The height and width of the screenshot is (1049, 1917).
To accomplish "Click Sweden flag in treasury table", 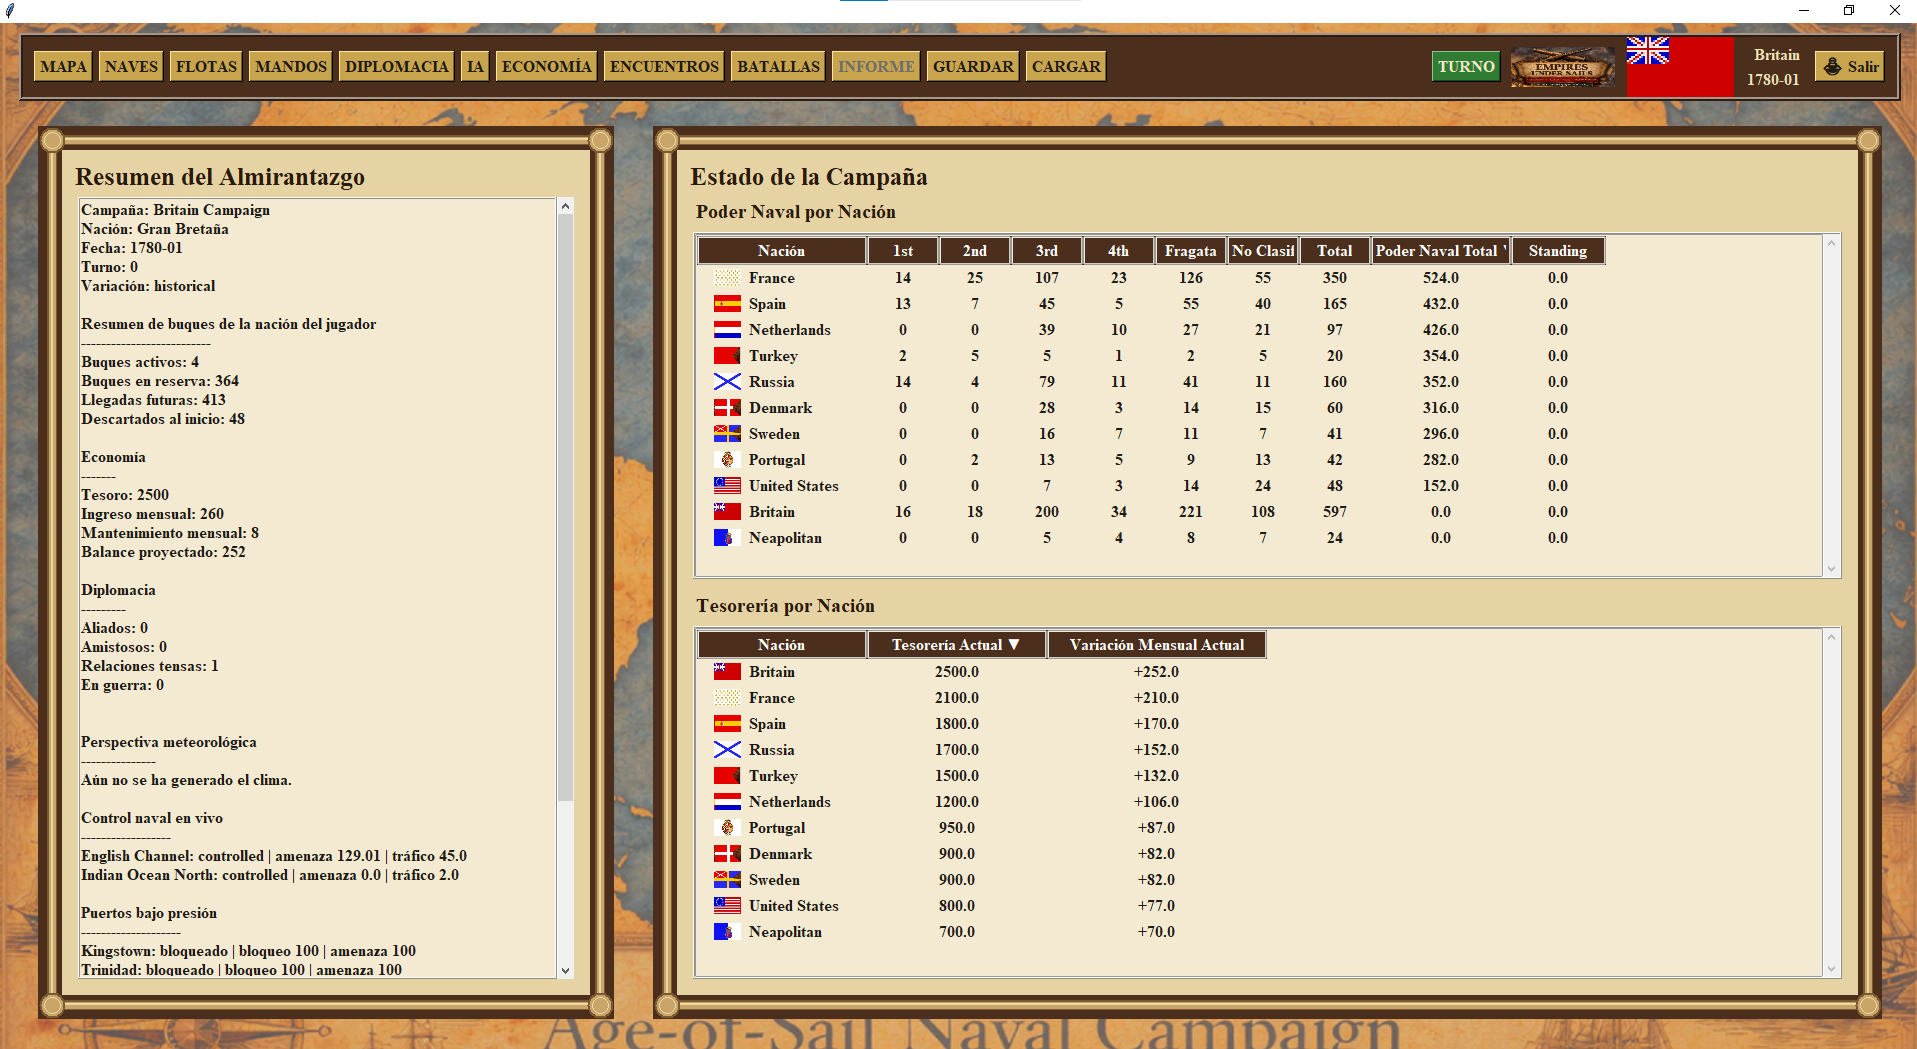I will click(x=727, y=880).
